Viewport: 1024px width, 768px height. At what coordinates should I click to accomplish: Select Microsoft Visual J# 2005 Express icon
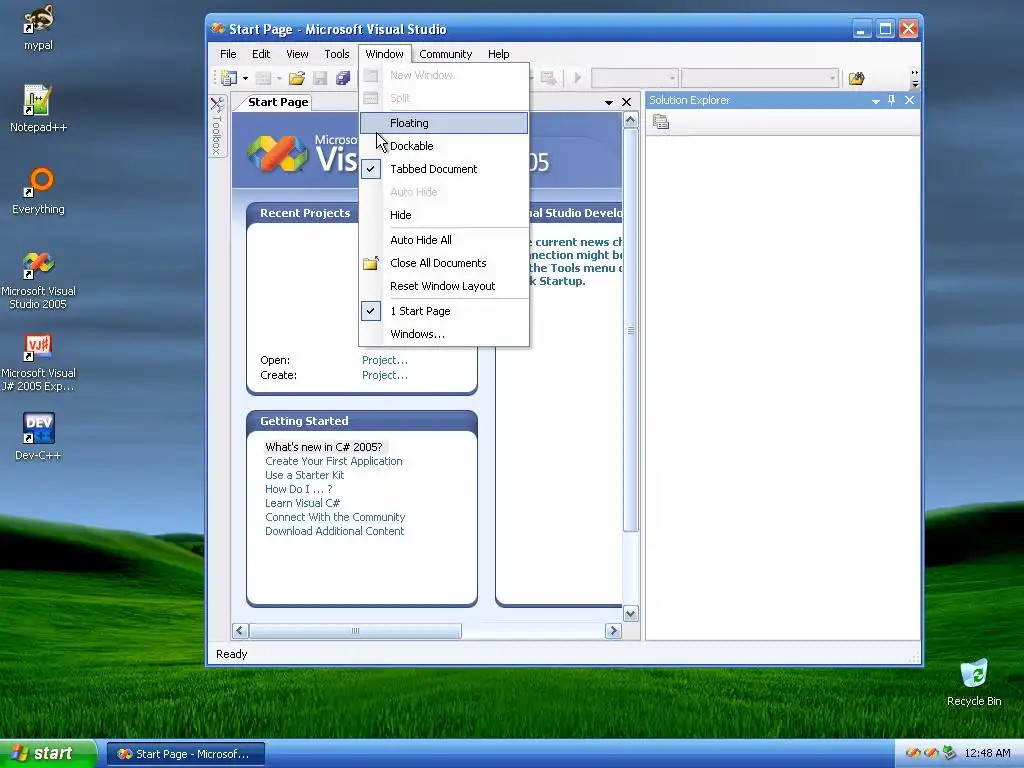click(38, 362)
